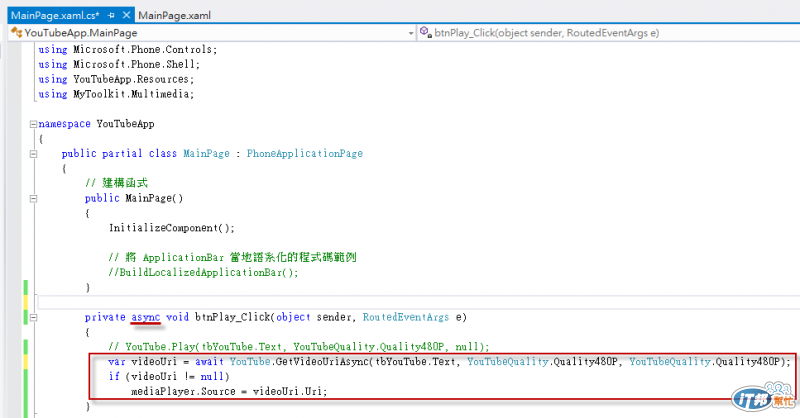Viewport: 800px width, 418px height.
Task: Switch to the MainPage.xaml tab
Action: (174, 15)
